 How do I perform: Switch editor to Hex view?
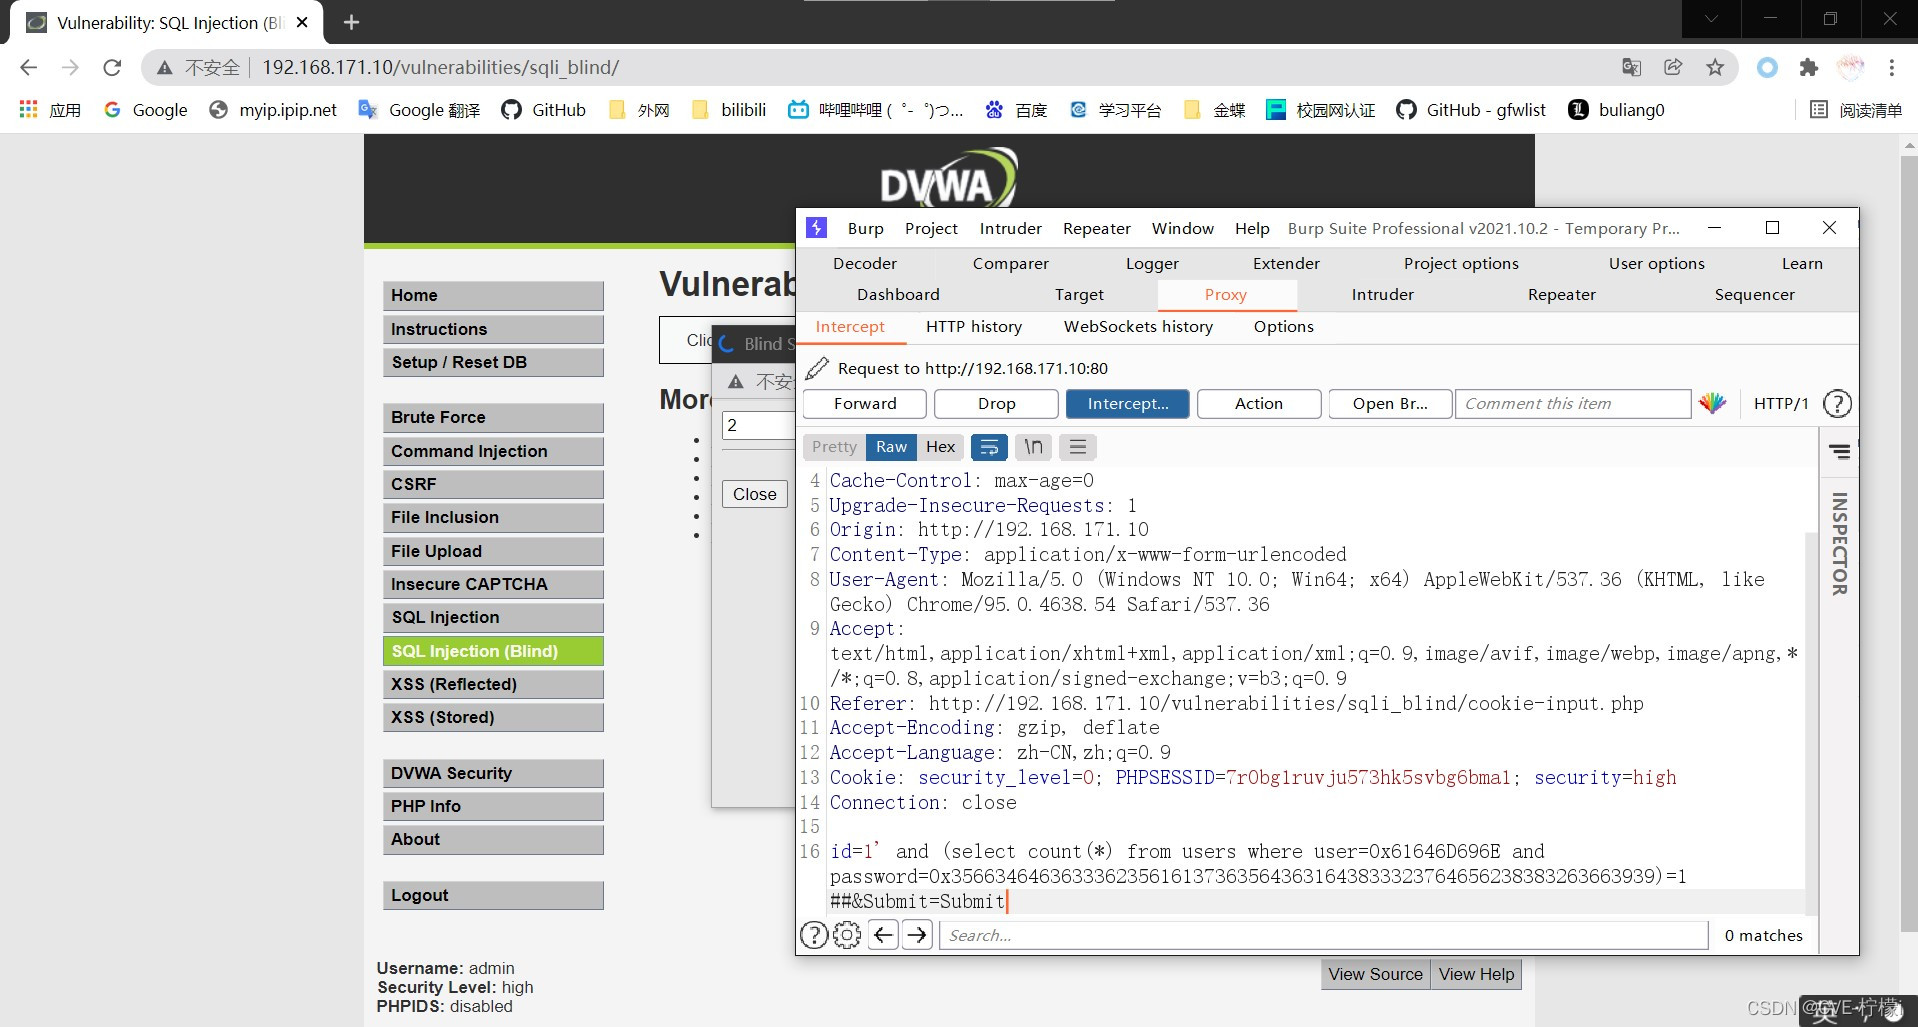[940, 447]
